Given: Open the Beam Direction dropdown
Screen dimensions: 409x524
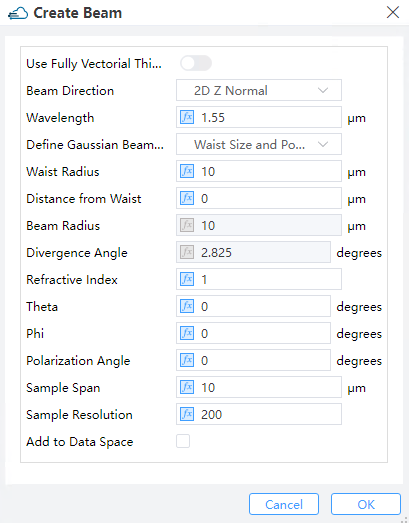Looking at the screenshot, I should point(259,90).
